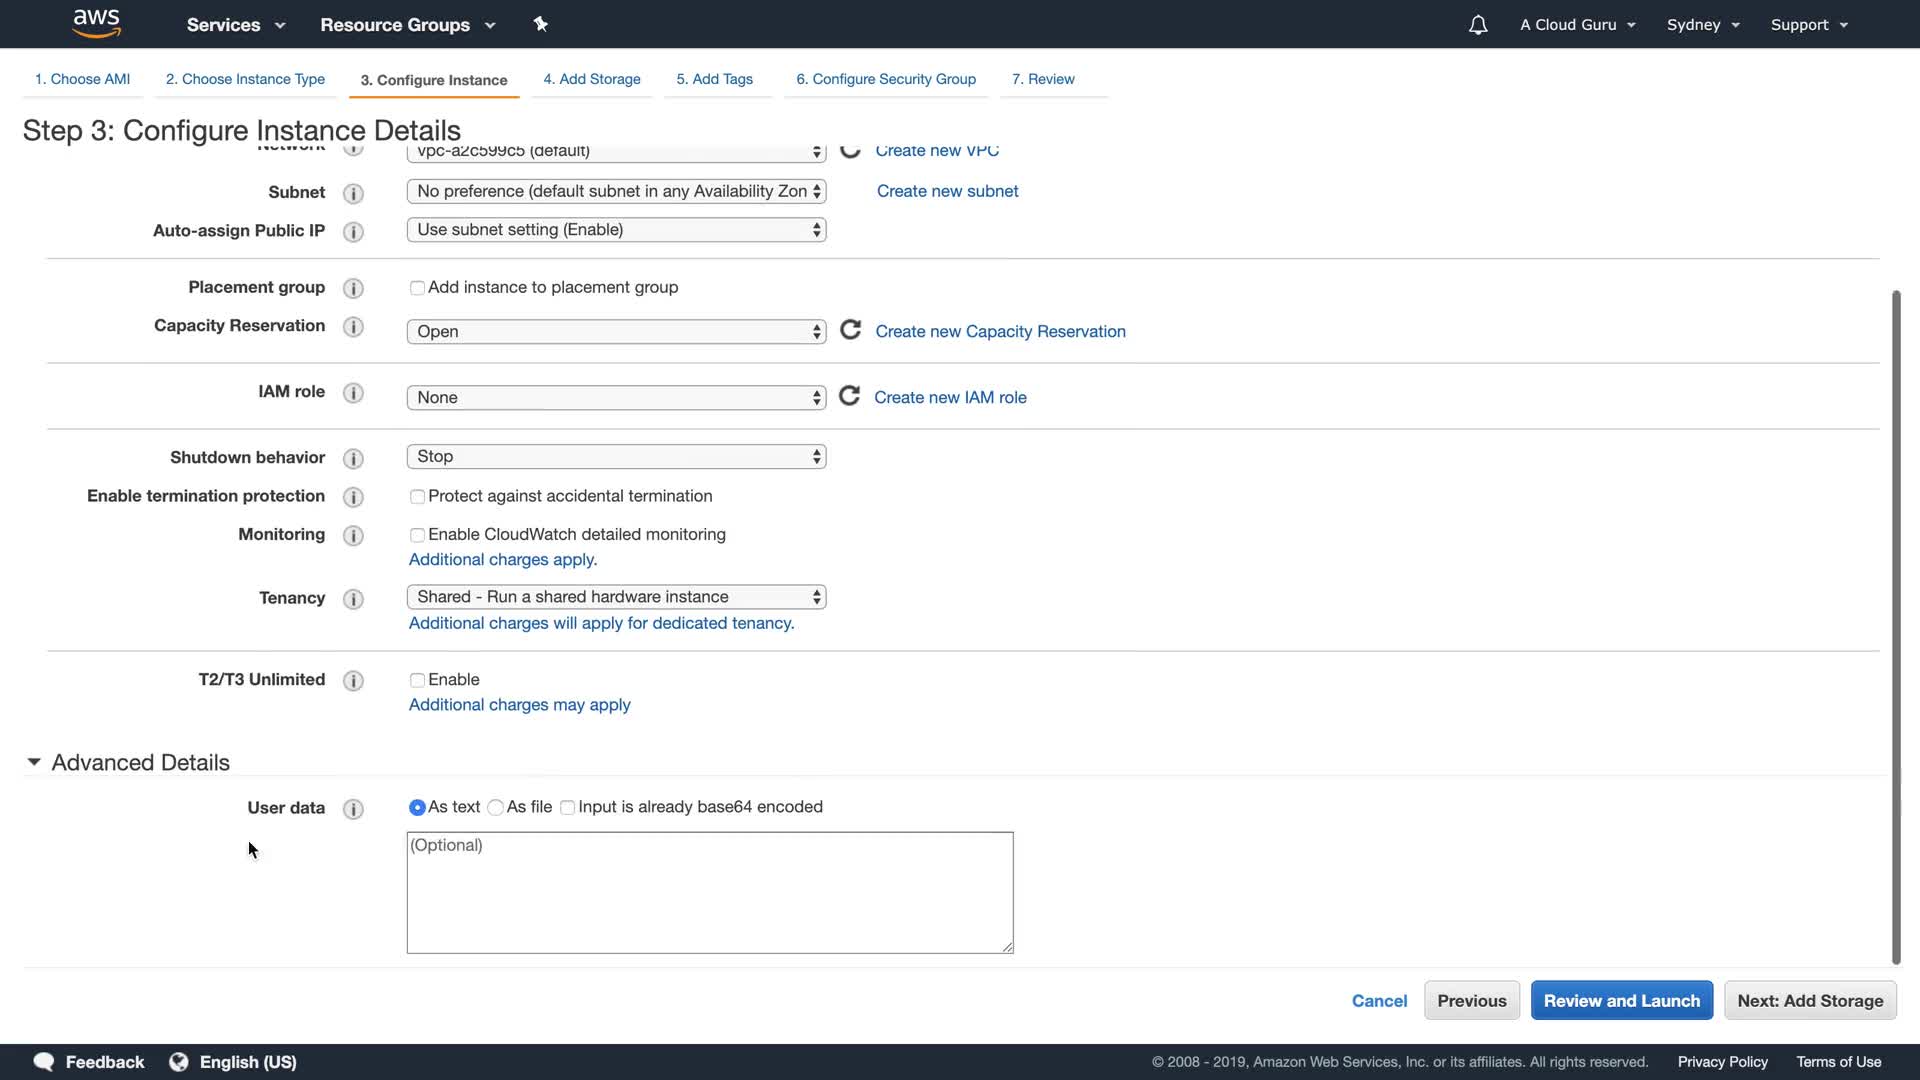
Task: Open the notifications bell icon
Action: [x=1477, y=25]
